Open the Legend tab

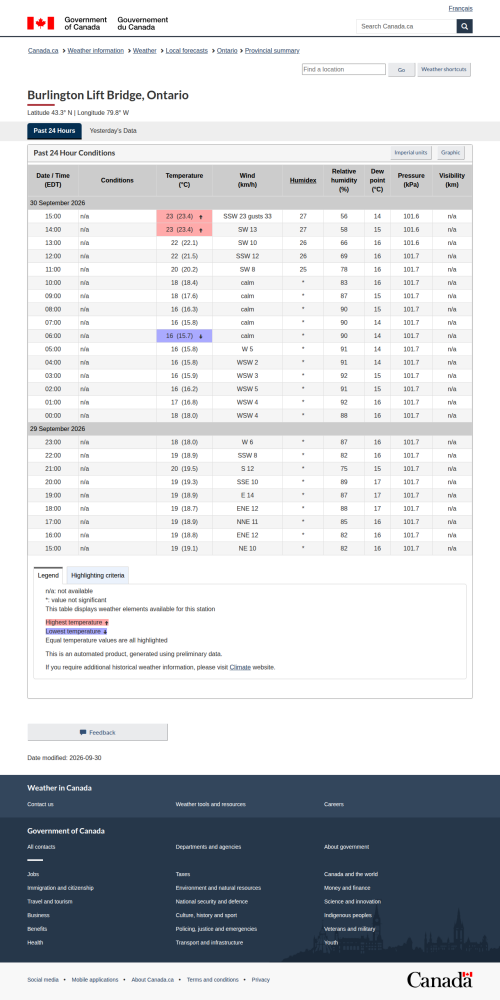[x=48, y=575]
